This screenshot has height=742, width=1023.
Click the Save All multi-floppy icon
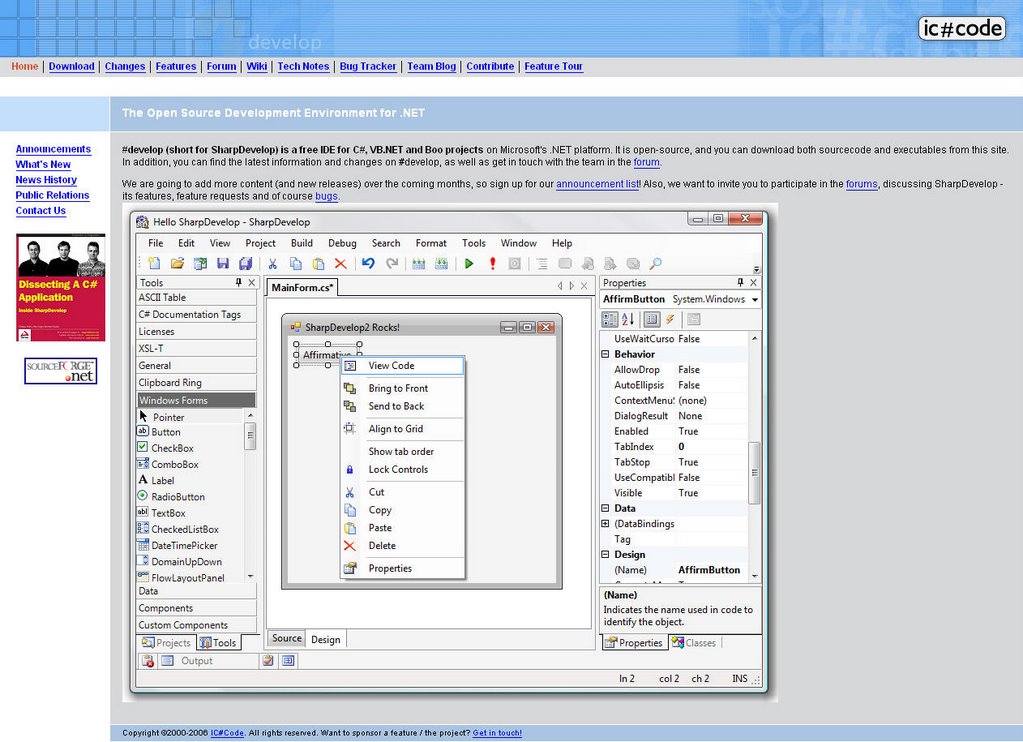(x=245, y=264)
